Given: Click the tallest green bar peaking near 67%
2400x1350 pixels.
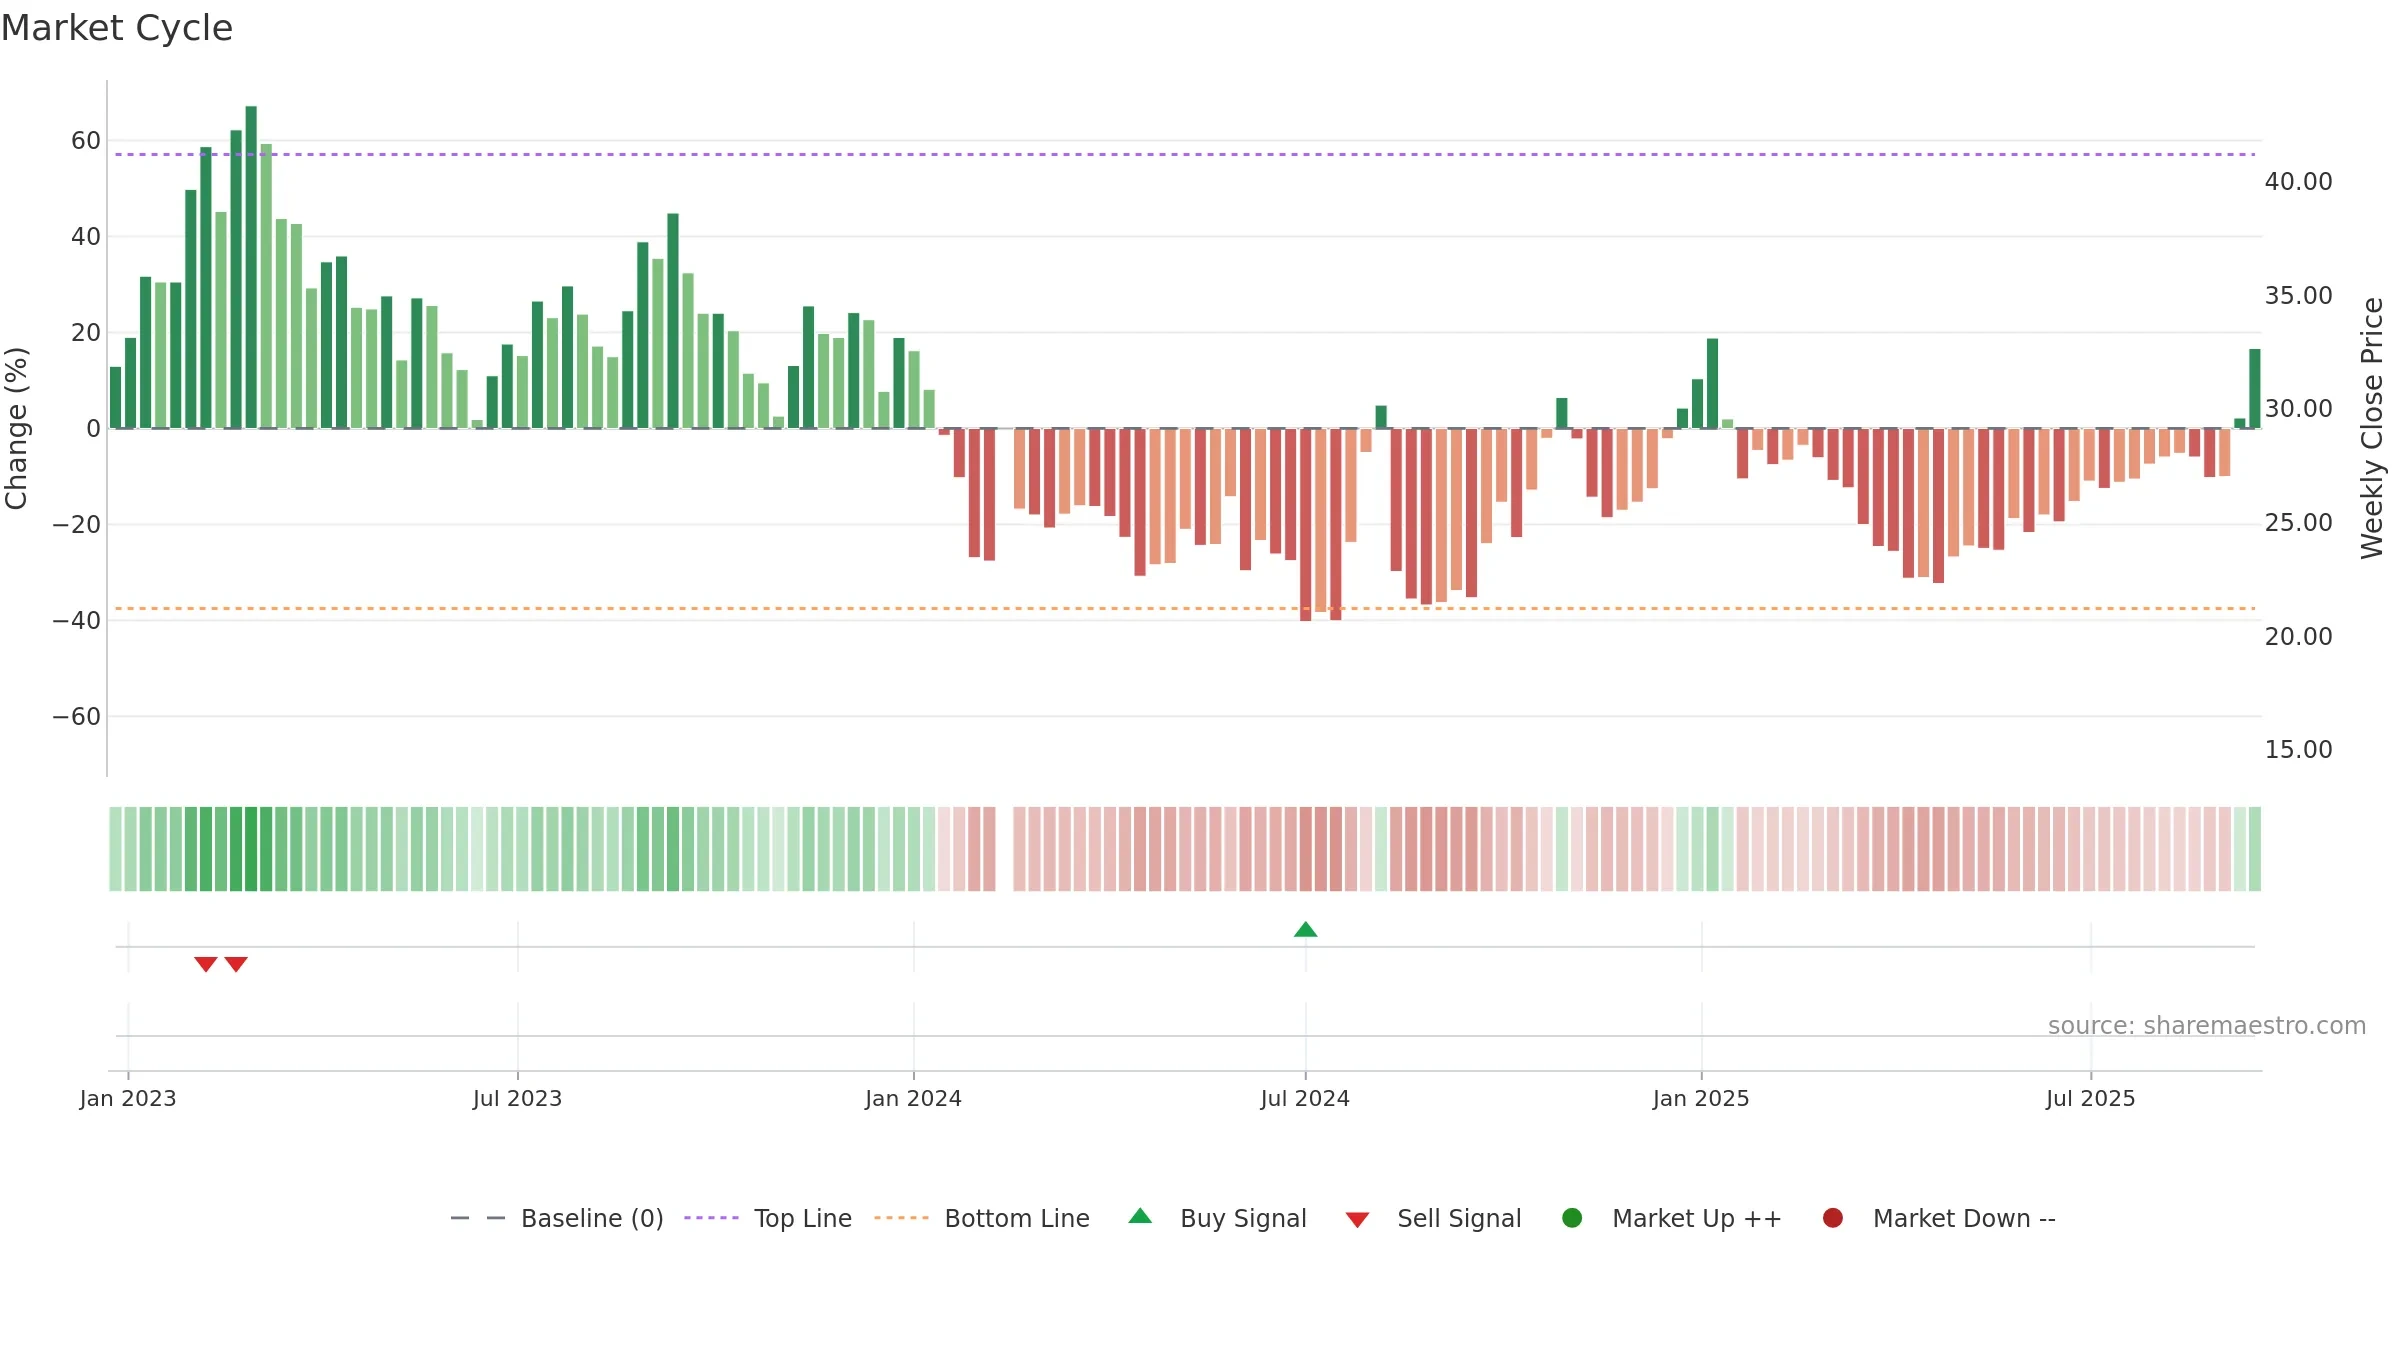Looking at the screenshot, I should click(251, 267).
